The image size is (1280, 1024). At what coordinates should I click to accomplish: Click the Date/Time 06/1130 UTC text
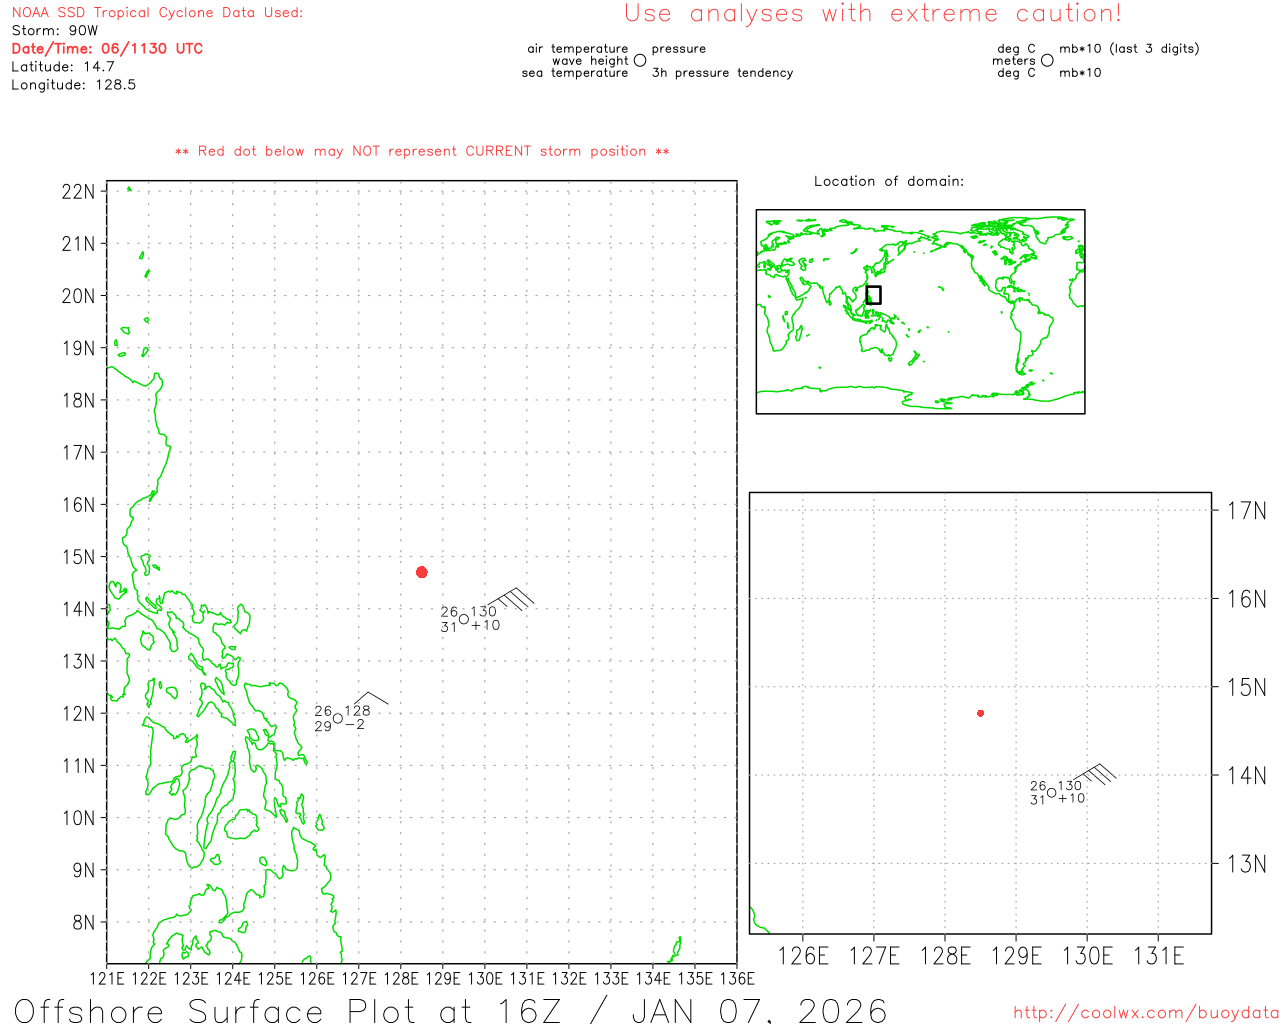(x=107, y=48)
